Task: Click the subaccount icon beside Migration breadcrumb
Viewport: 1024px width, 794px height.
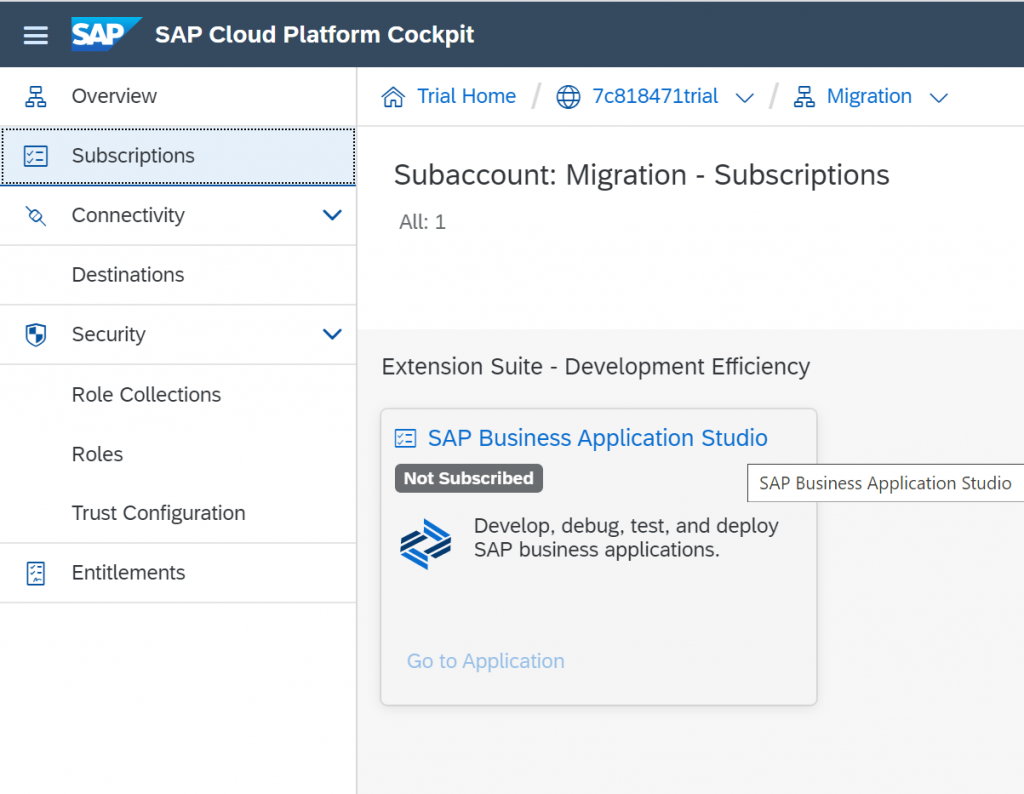Action: (x=804, y=97)
